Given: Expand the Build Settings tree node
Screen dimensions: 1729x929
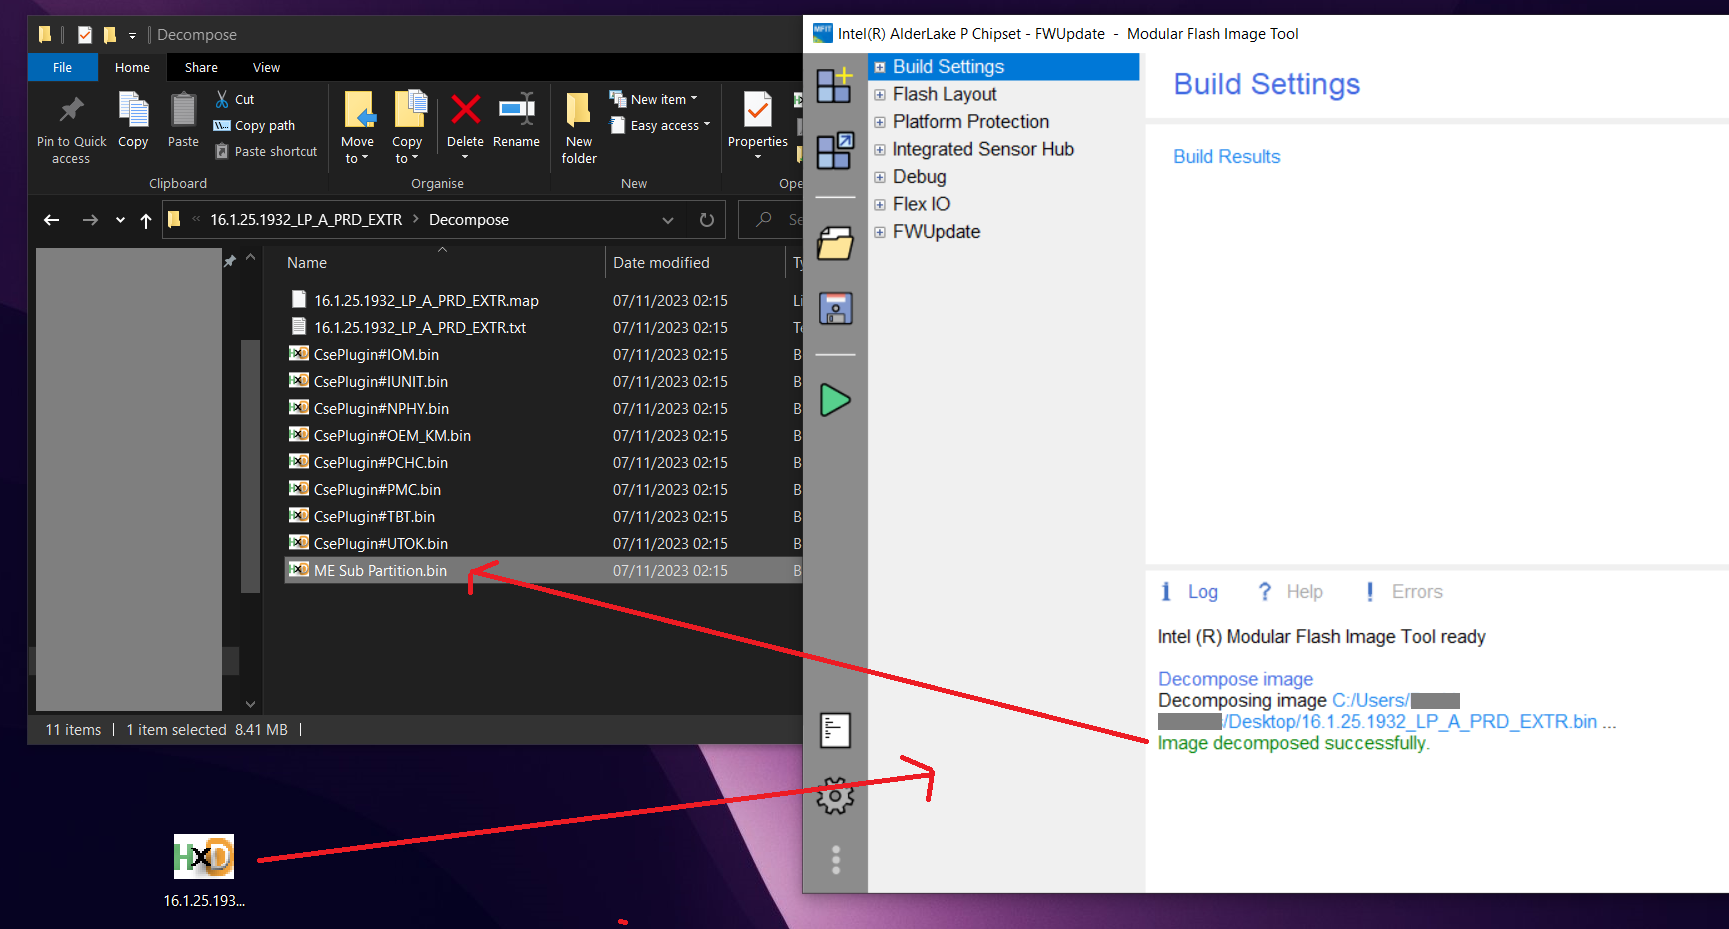Looking at the screenshot, I should click(880, 67).
